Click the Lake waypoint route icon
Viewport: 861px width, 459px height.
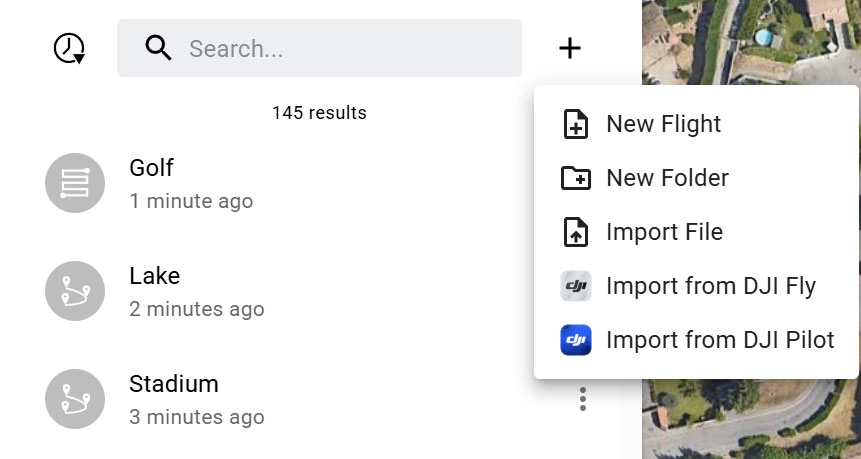75,291
